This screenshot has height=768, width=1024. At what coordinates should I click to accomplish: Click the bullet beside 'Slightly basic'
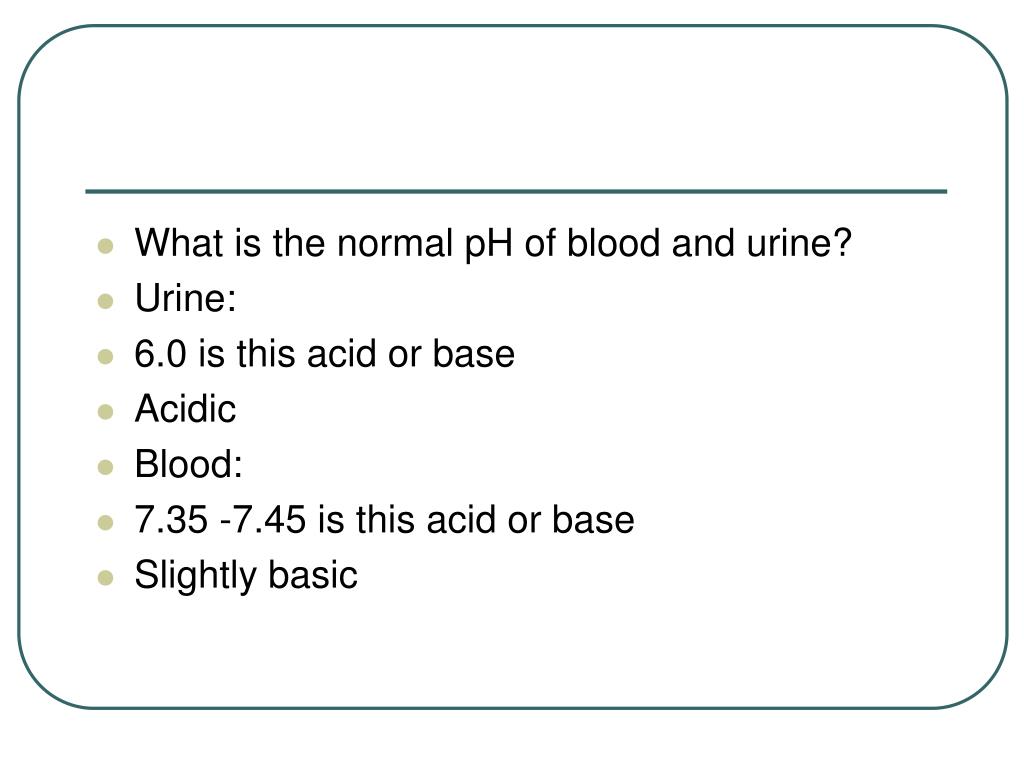point(105,578)
